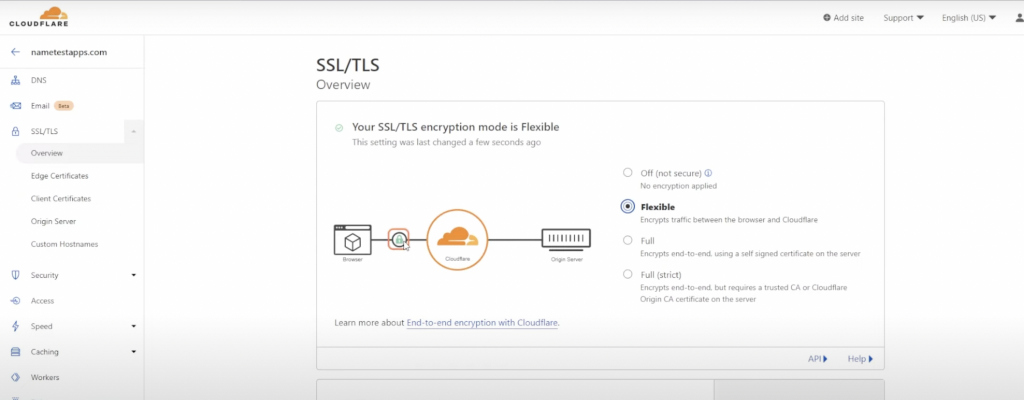
Task: Click the Speed lightning bolt icon
Action: coord(16,326)
